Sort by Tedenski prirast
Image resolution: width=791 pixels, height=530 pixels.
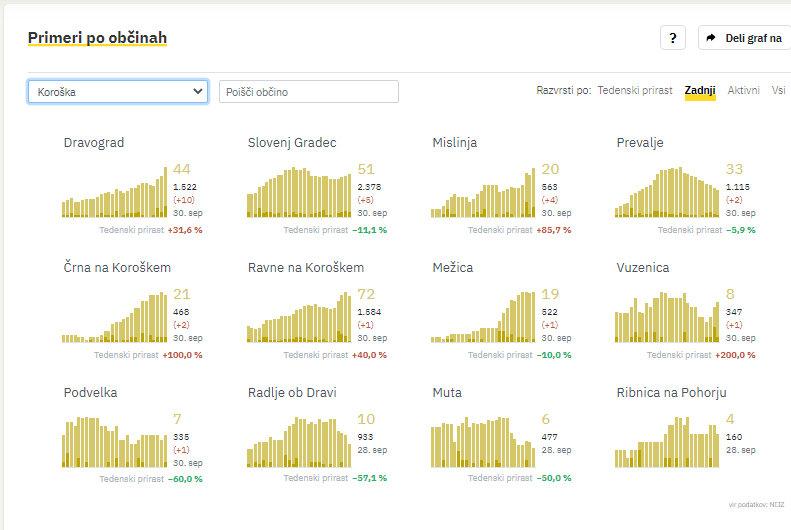(634, 91)
